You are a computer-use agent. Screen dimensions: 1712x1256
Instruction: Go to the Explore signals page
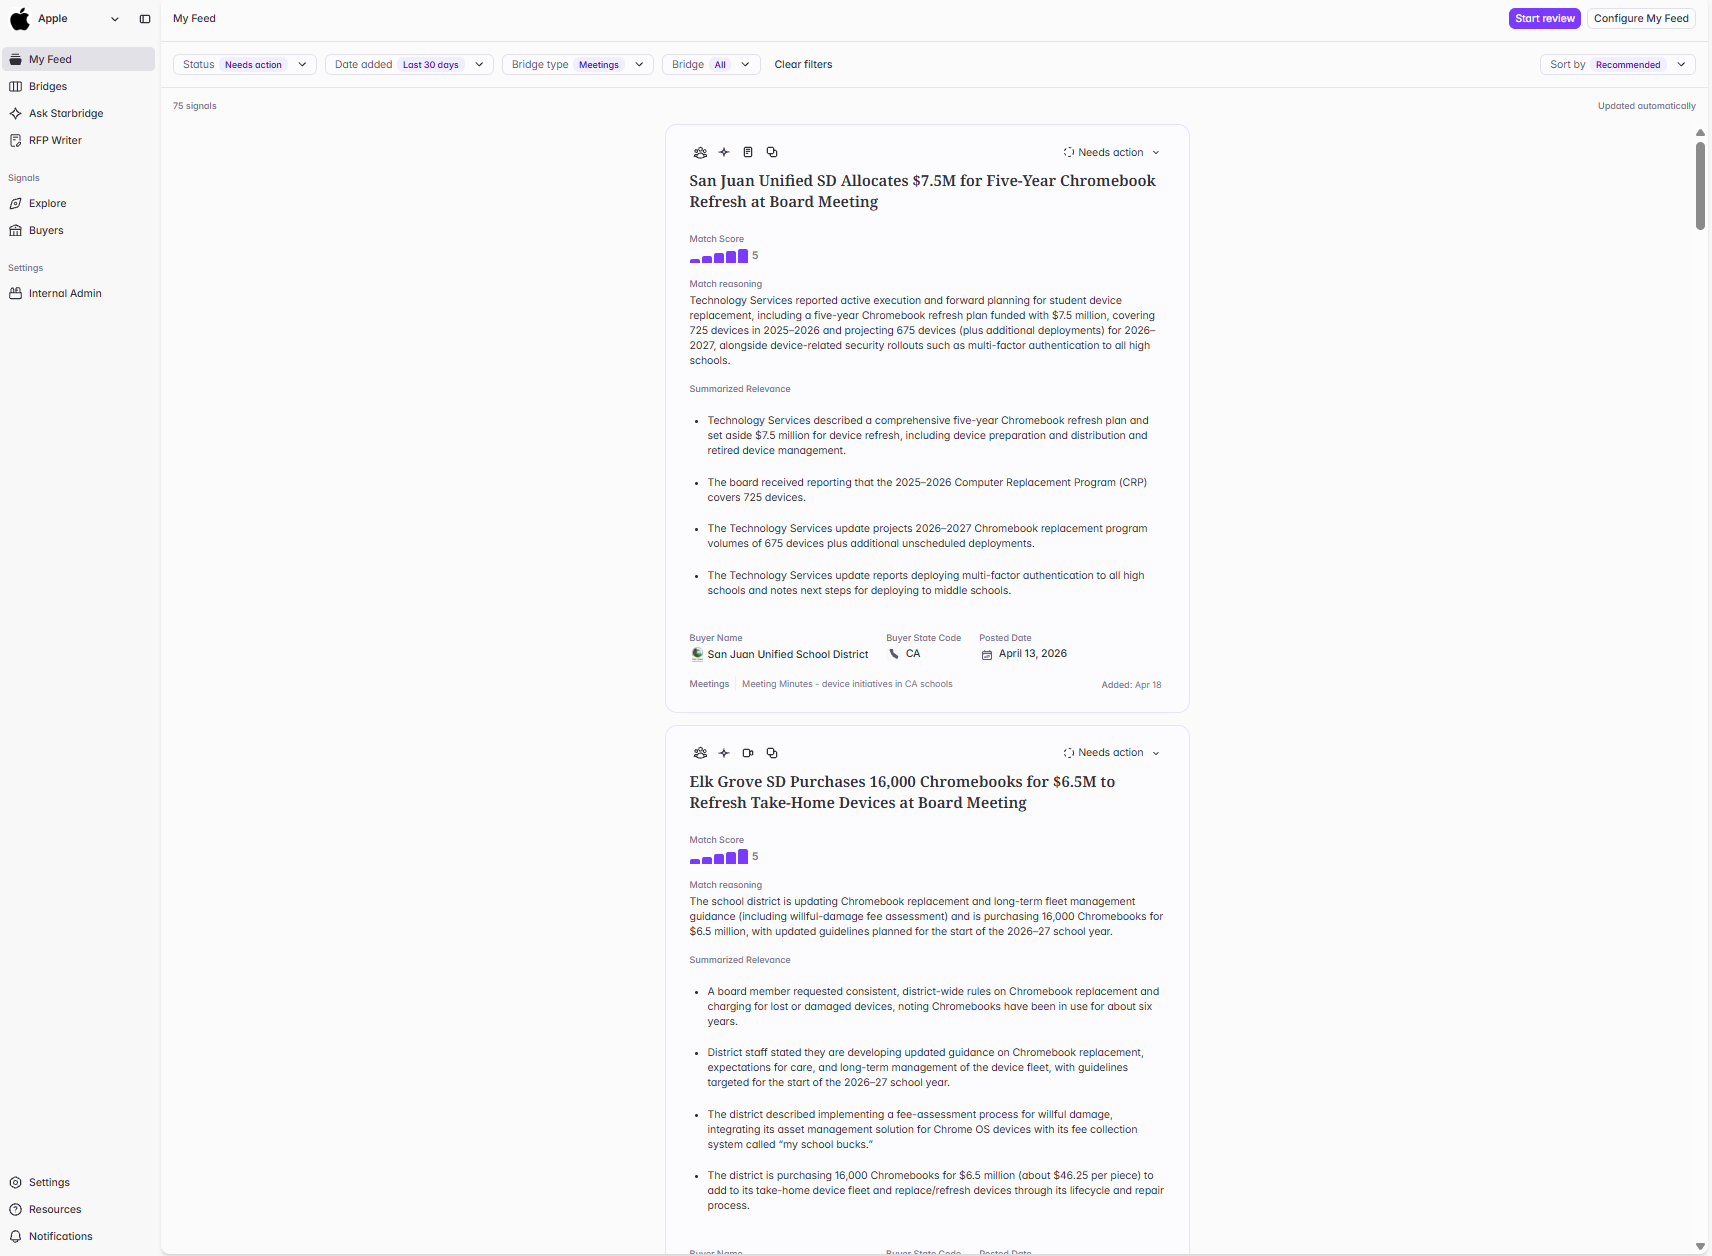(78, 204)
